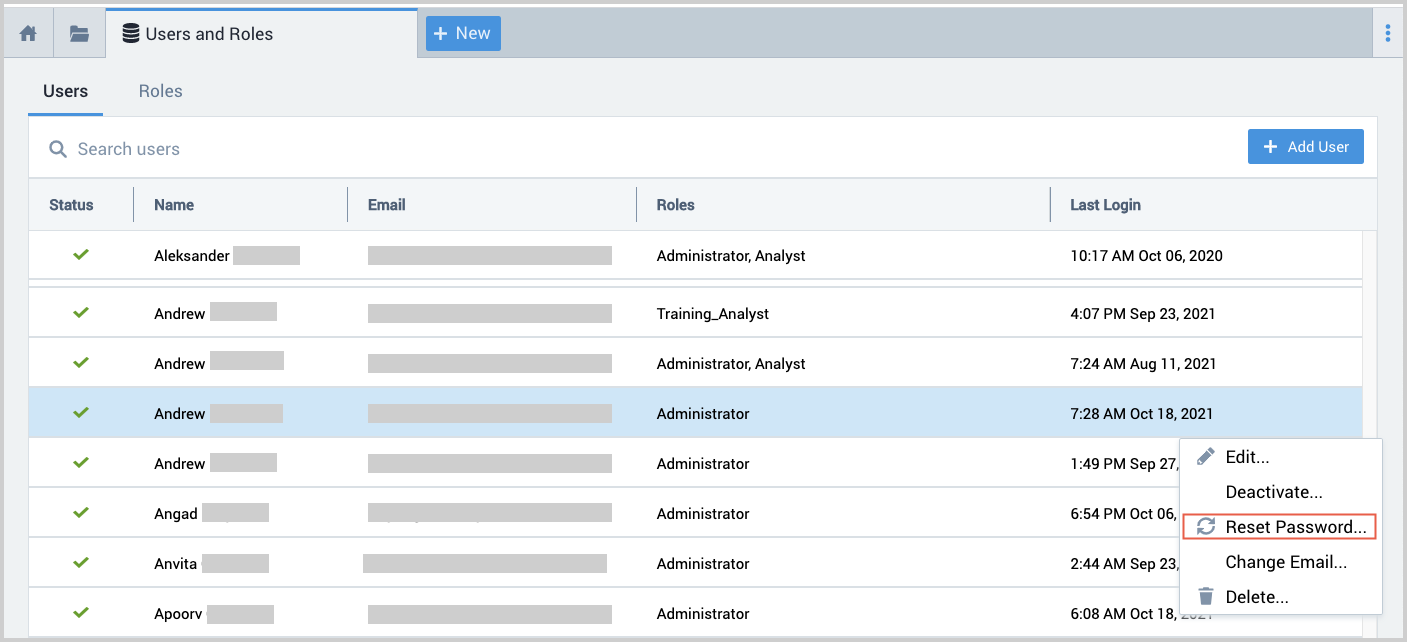This screenshot has width=1407, height=642.
Task: Click the trash icon beside Delete
Action: point(1206,597)
